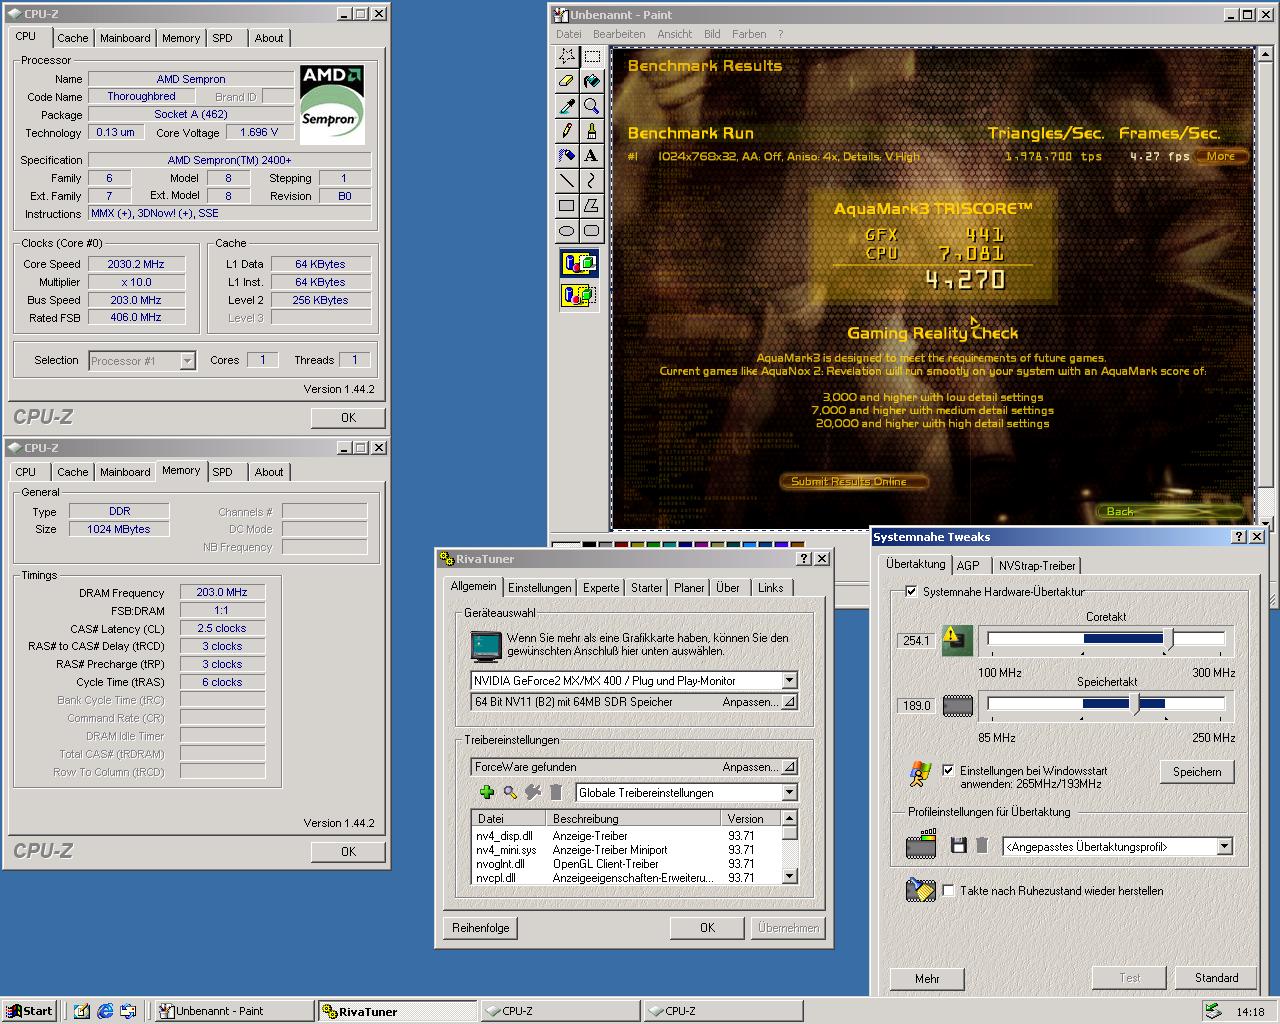Screen dimensions: 1280x1024
Task: Click the magnifier search icon in RivaTuner
Action: click(x=510, y=792)
